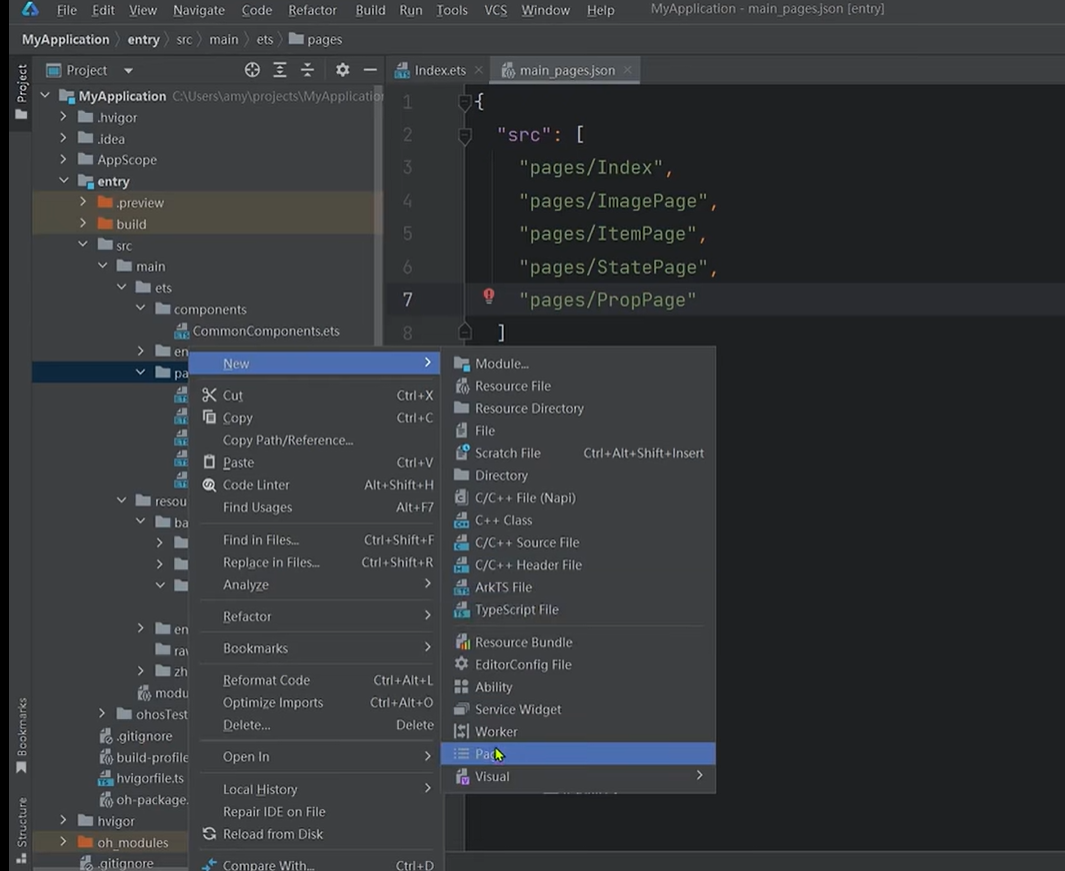The height and width of the screenshot is (871, 1065).
Task: Click the Collapse All icon in Project panel
Action: pyautogui.click(x=308, y=70)
